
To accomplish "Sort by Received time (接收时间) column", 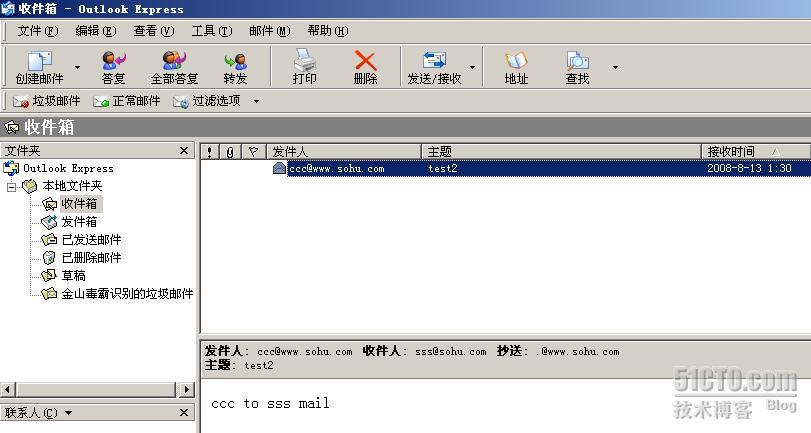I will pyautogui.click(x=756, y=152).
